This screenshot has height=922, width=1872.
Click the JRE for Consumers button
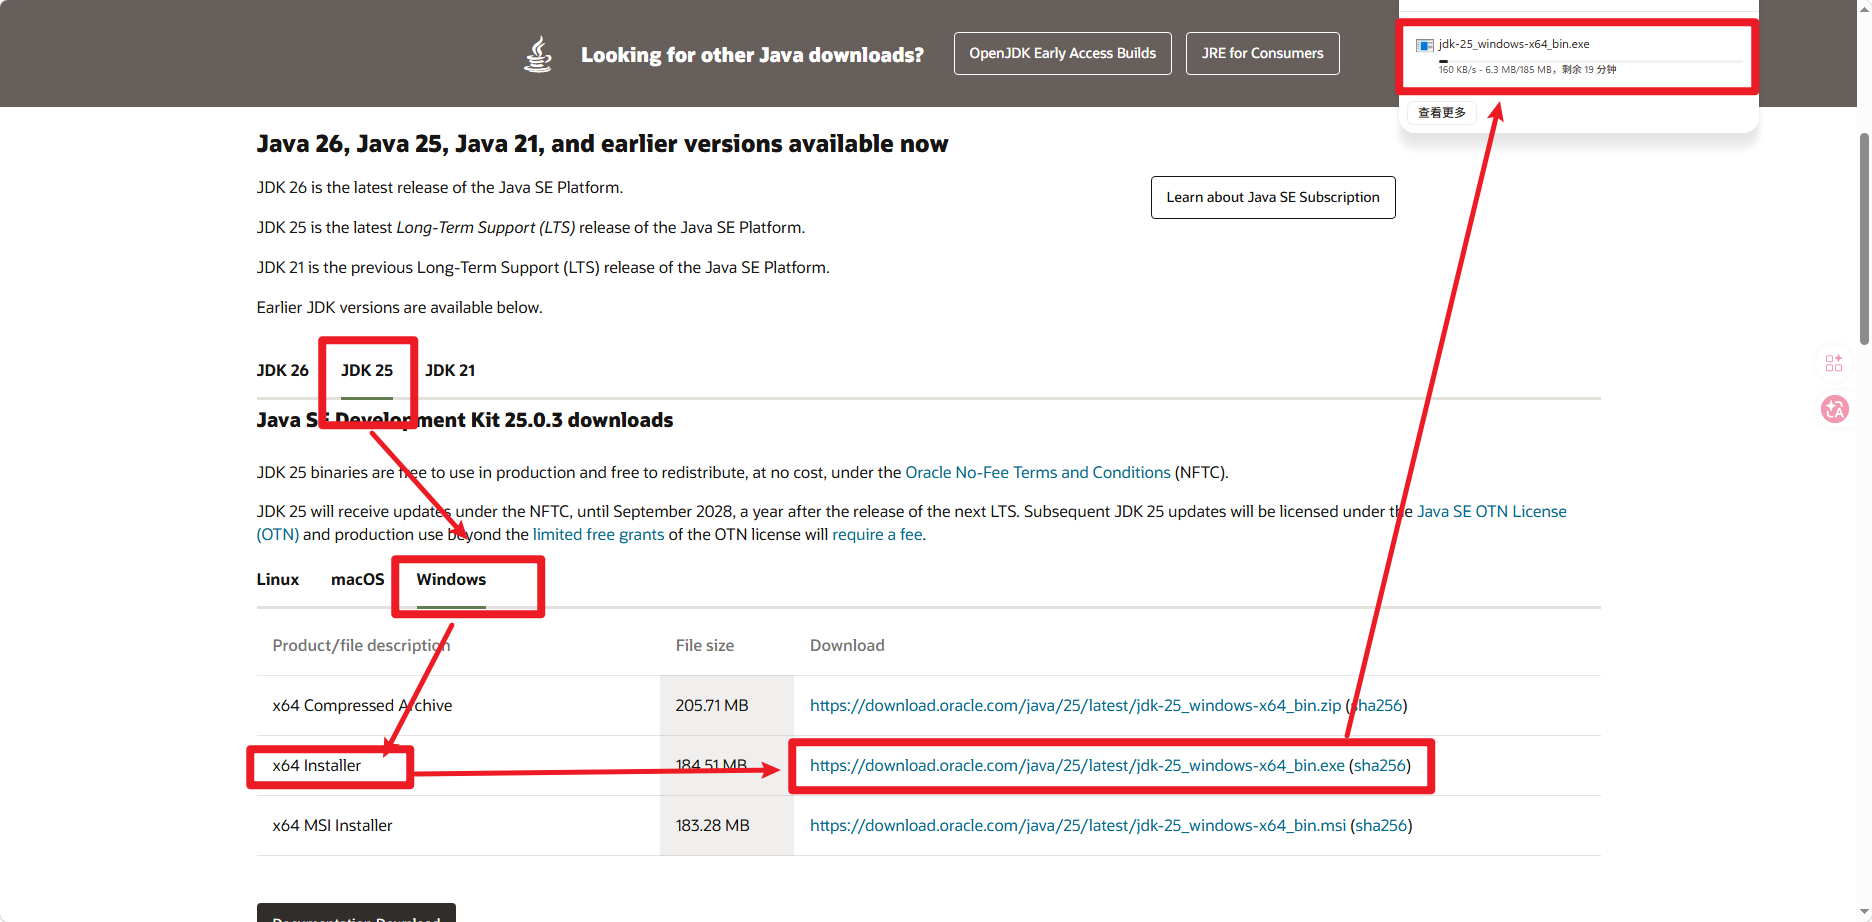point(1263,53)
